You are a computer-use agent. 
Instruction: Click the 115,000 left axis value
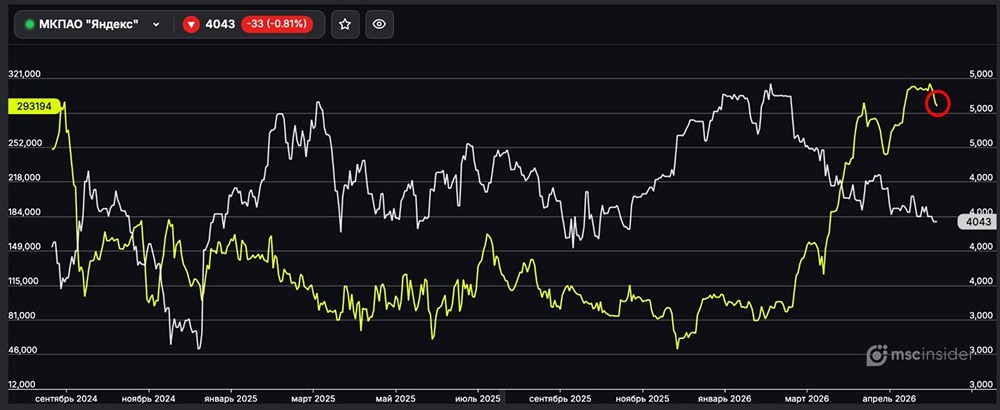point(24,281)
